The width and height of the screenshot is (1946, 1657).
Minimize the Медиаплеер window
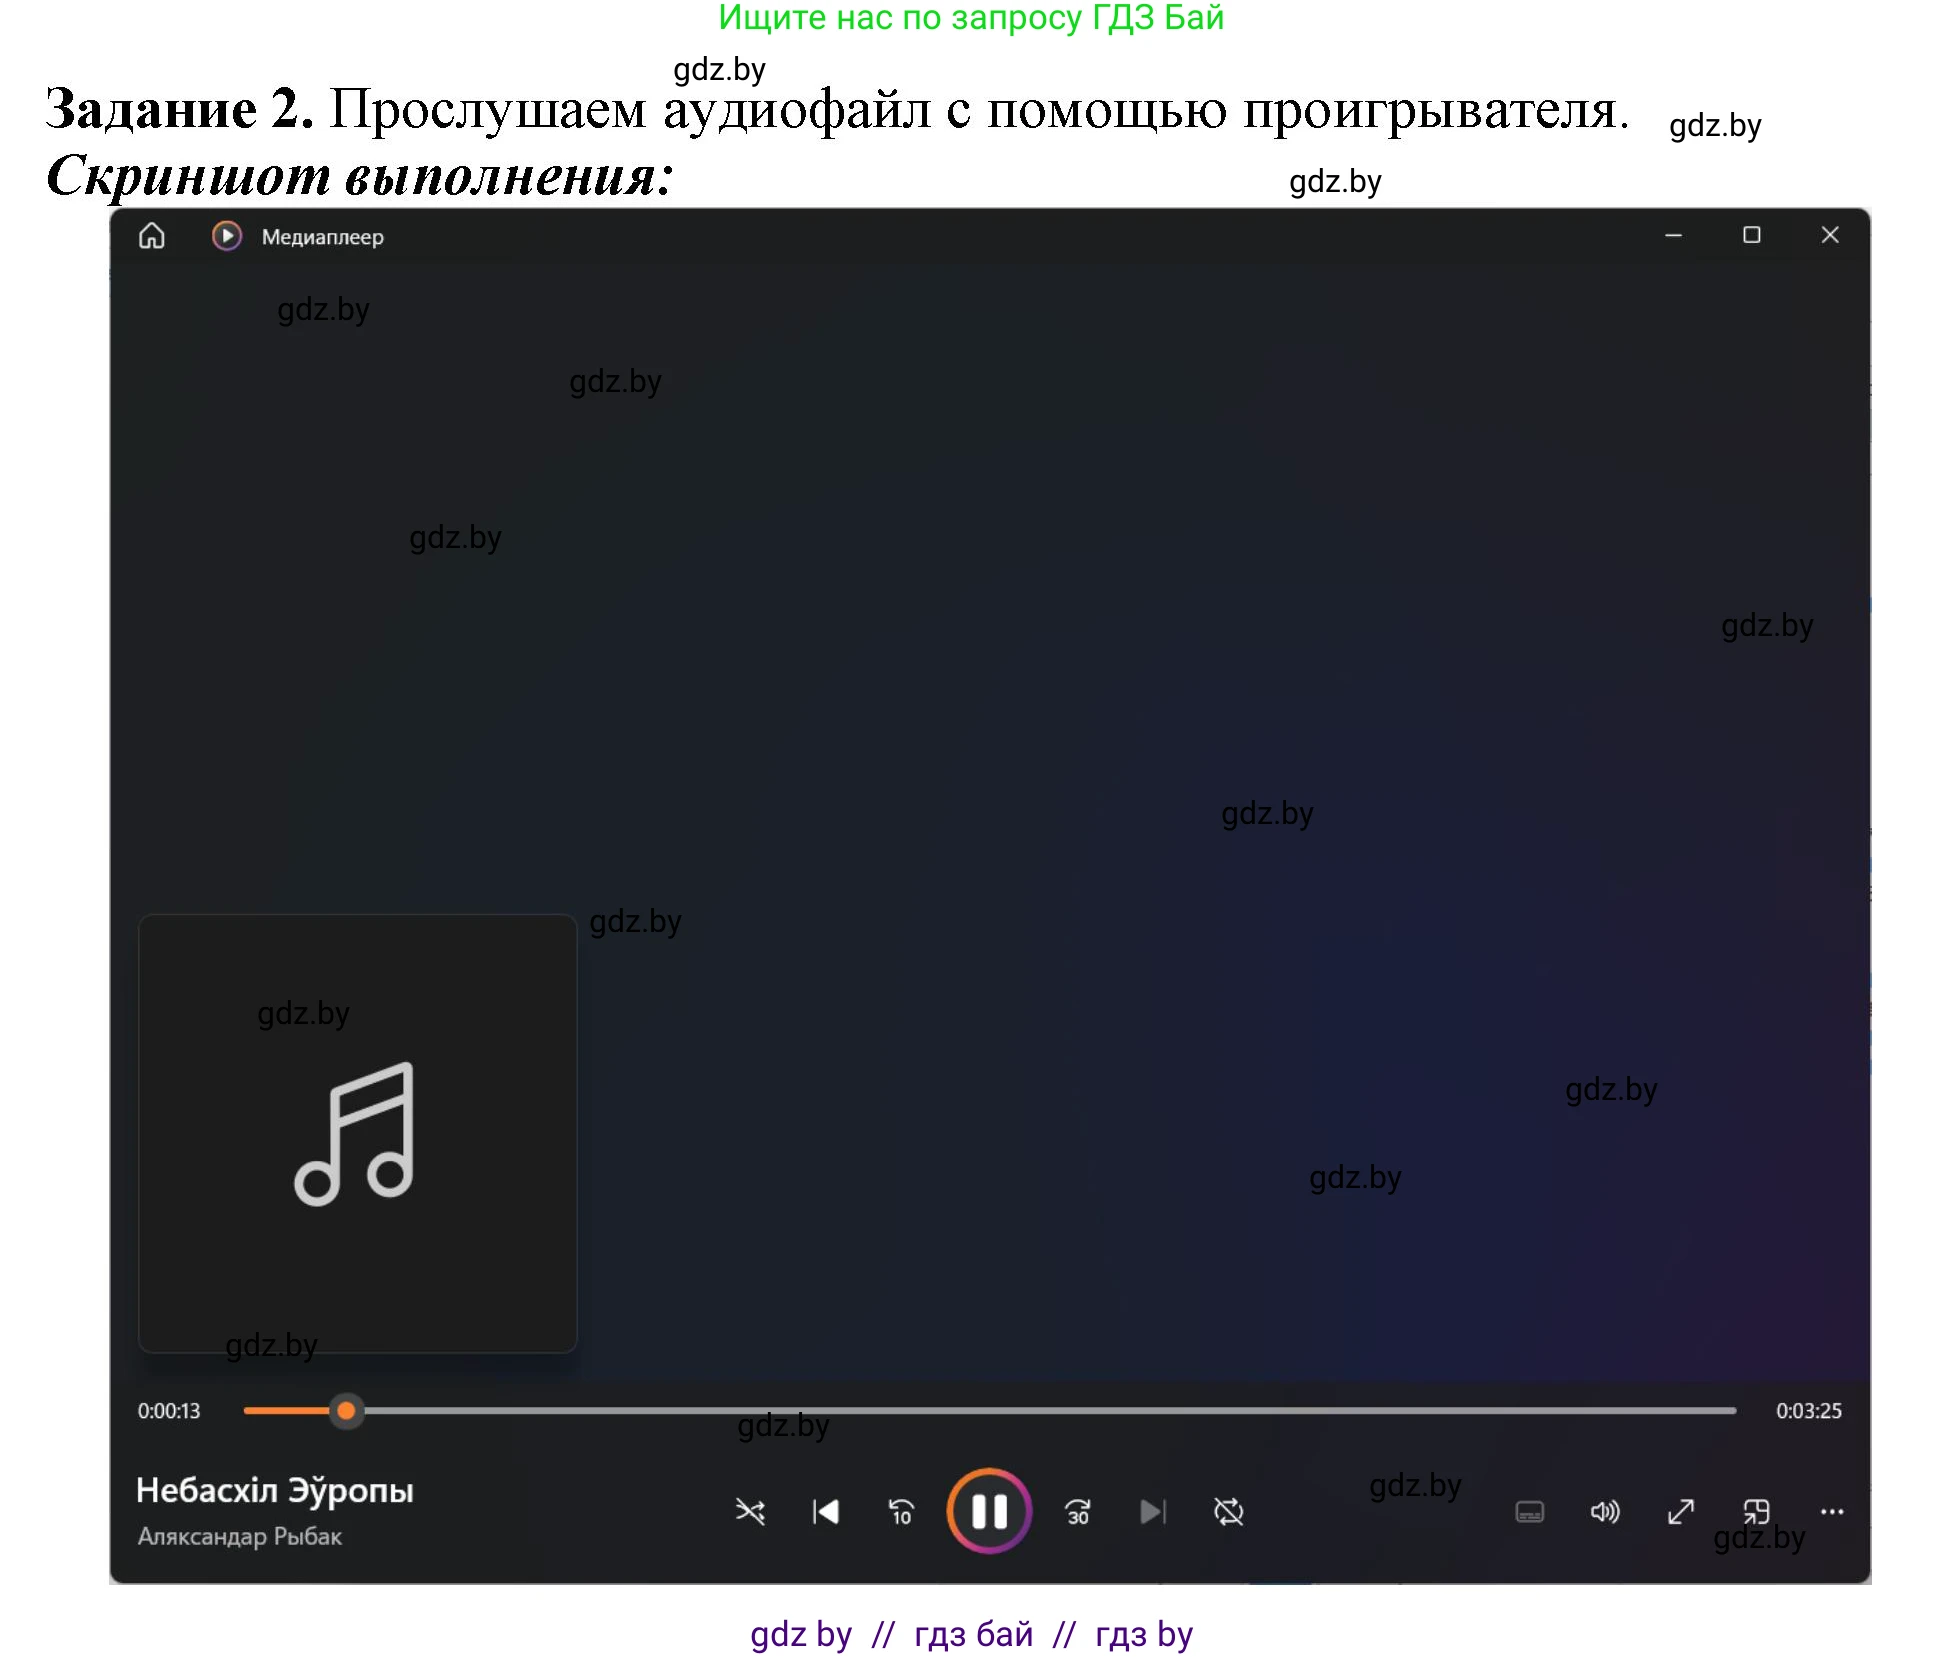click(1673, 235)
